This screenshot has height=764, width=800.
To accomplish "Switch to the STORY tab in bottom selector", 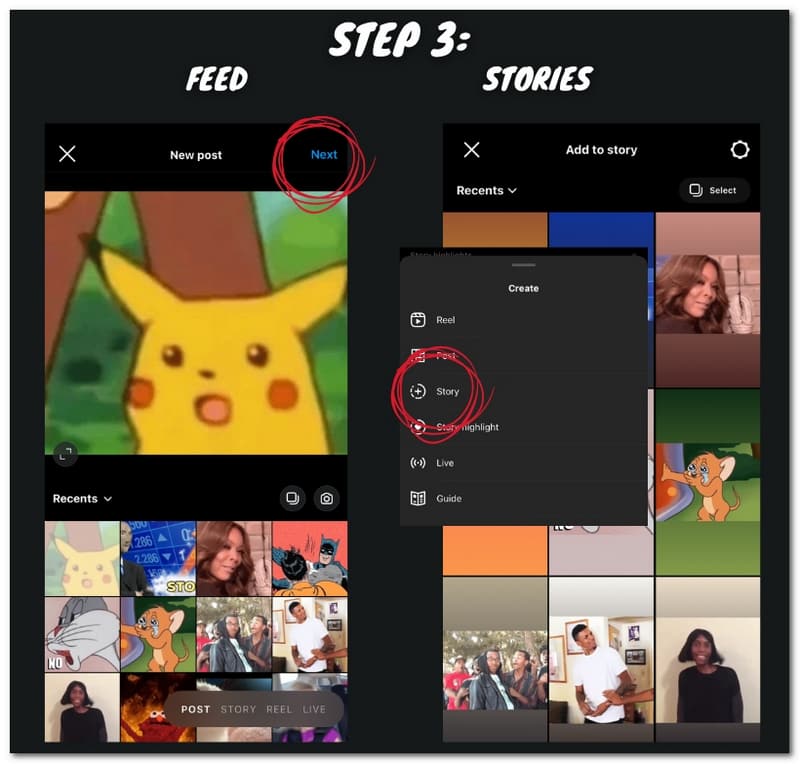I will (x=238, y=709).
